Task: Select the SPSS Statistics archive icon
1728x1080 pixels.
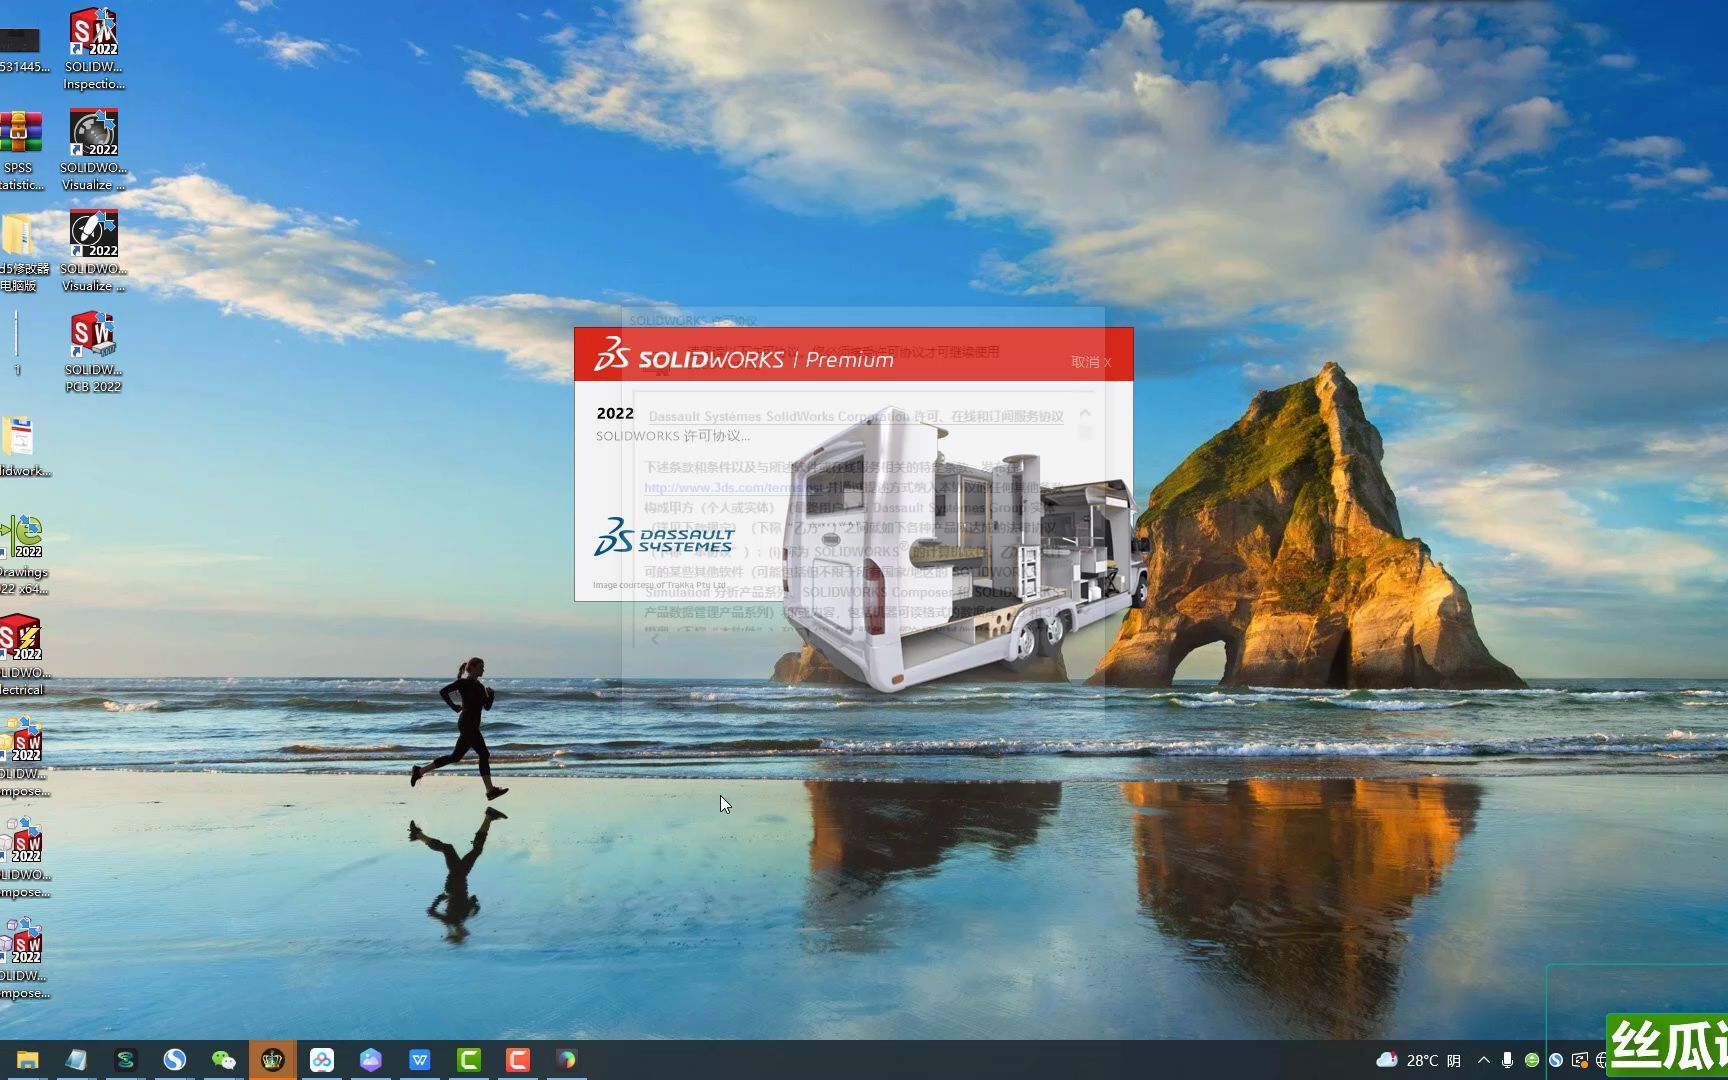Action: [x=20, y=149]
